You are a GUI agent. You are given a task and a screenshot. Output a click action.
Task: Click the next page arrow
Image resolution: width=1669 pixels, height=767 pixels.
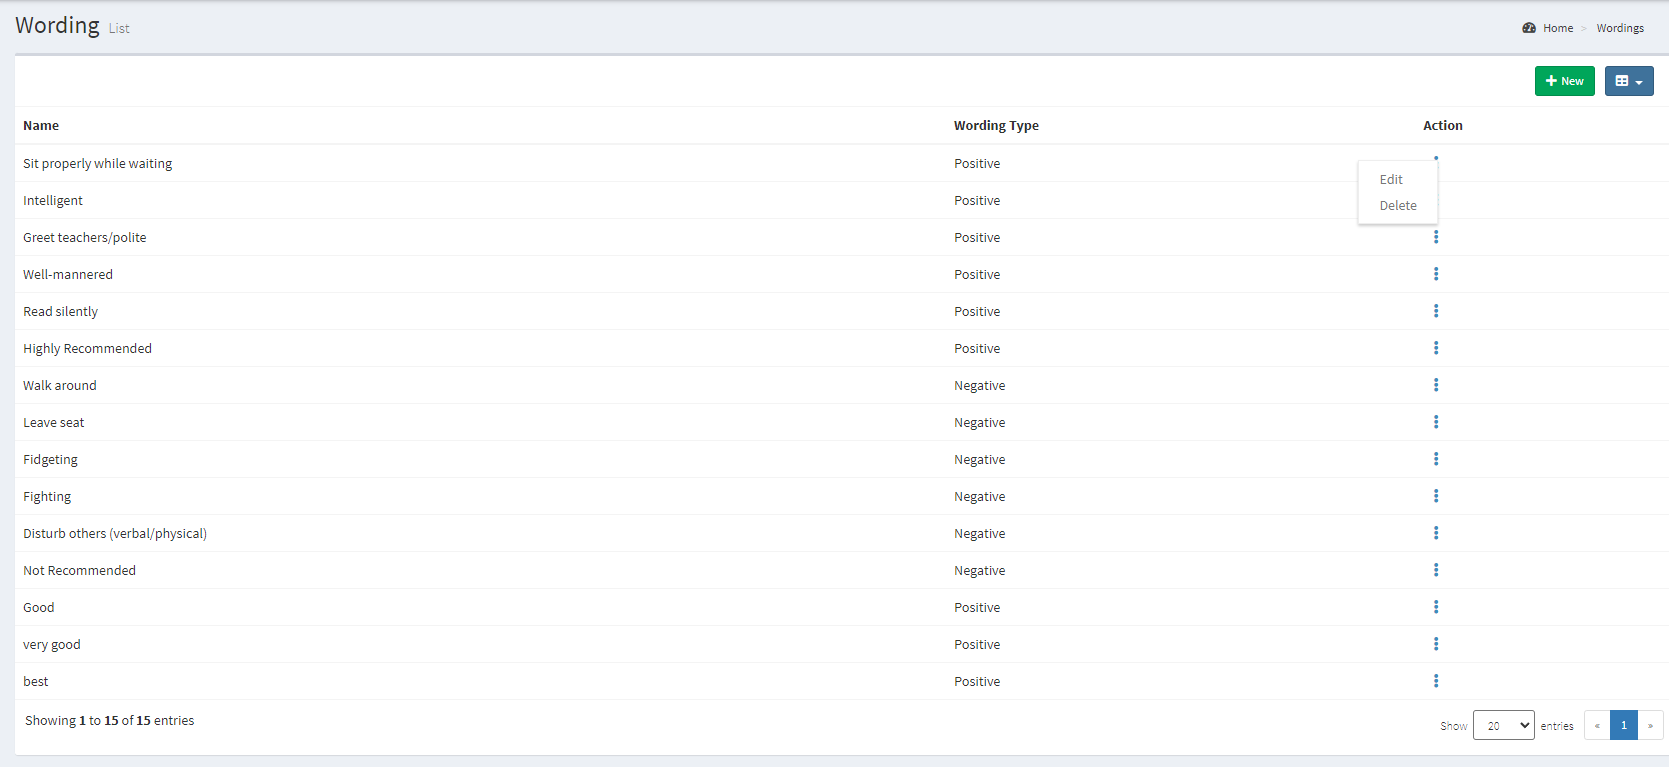[x=1650, y=725]
